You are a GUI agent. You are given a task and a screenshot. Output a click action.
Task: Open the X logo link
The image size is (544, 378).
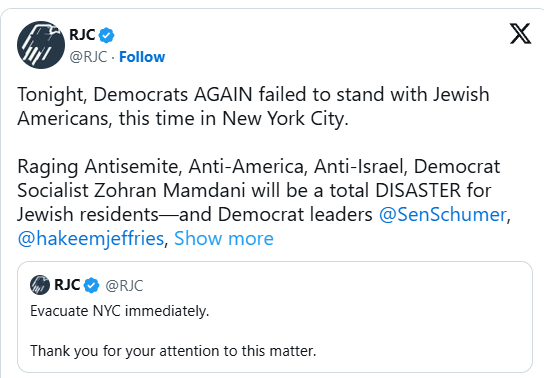[x=520, y=34]
